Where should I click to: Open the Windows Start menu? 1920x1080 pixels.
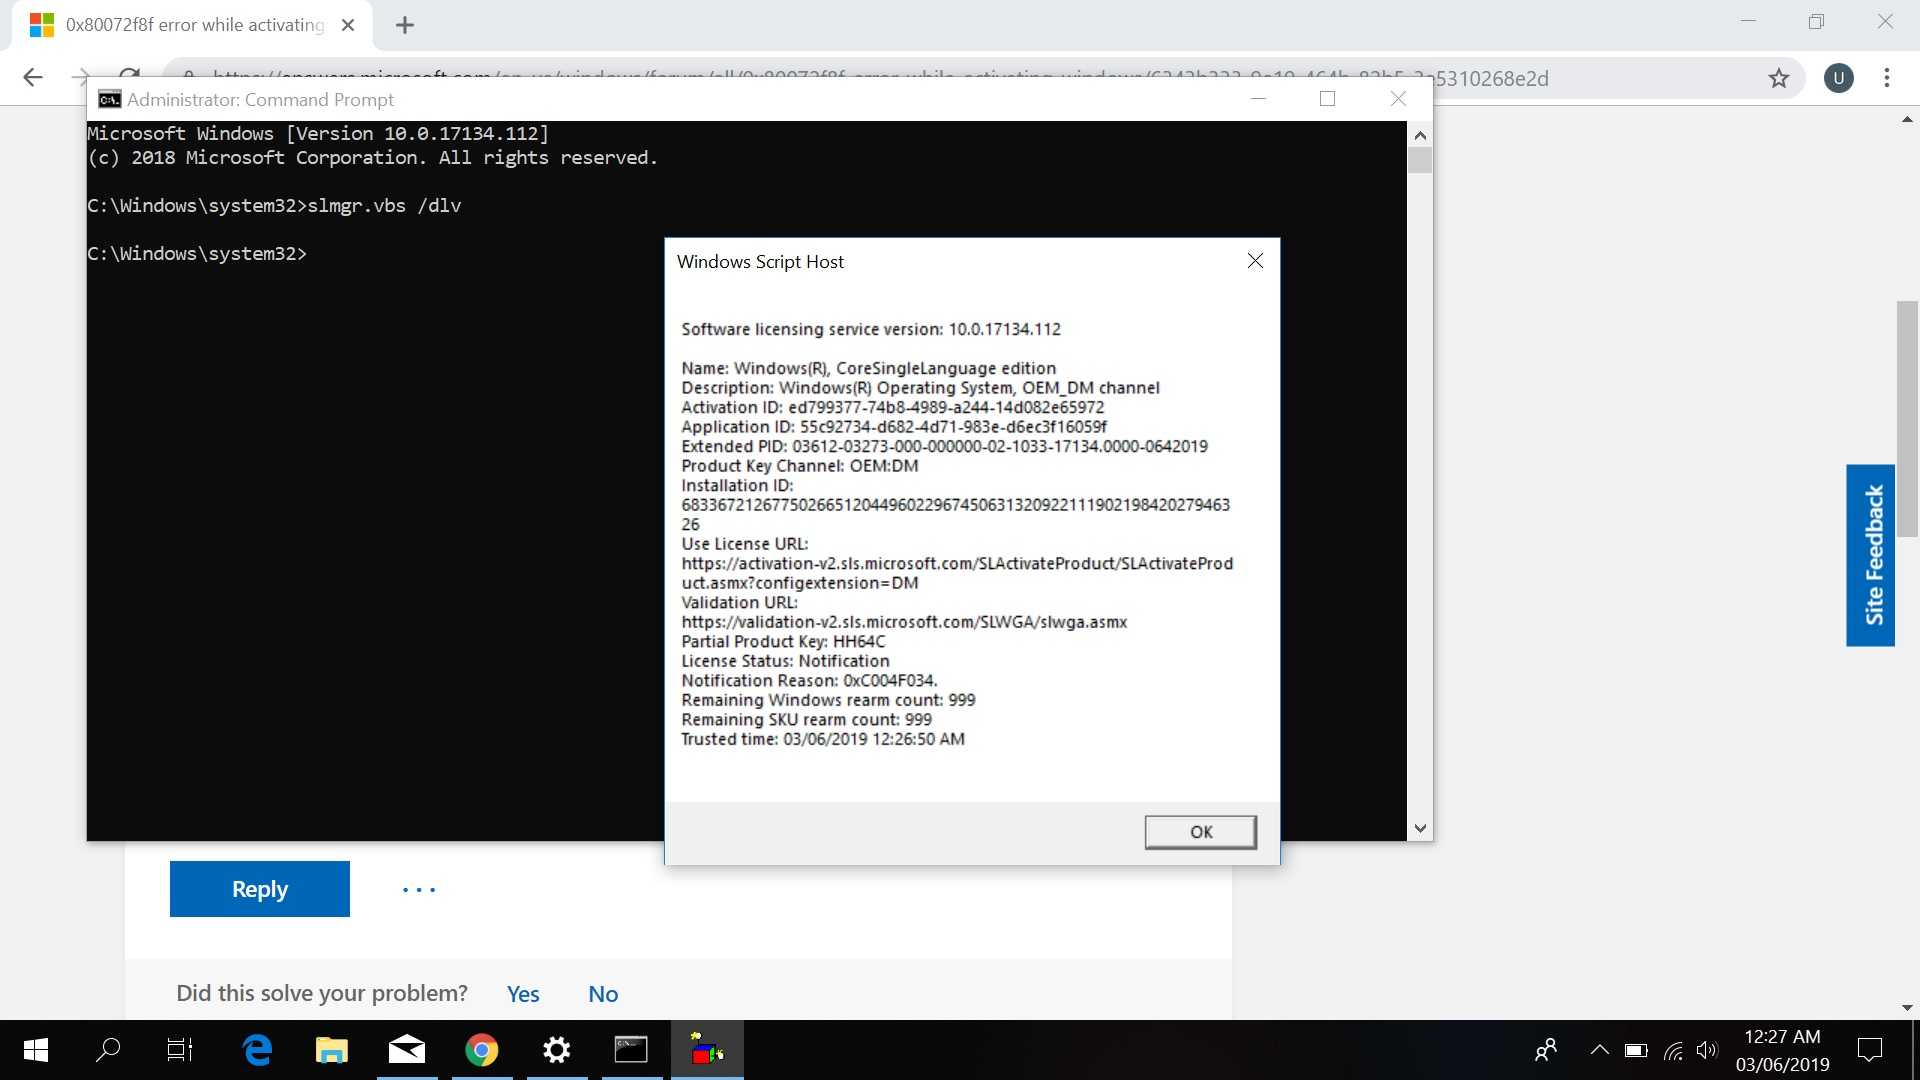point(35,1050)
